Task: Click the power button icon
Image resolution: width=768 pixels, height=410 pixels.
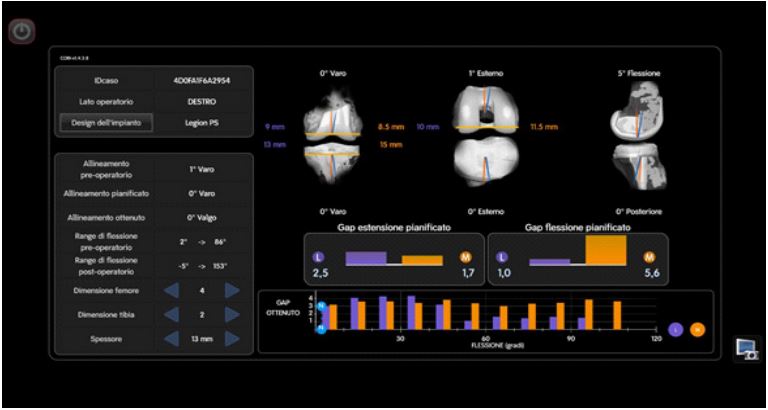Action: pos(22,31)
